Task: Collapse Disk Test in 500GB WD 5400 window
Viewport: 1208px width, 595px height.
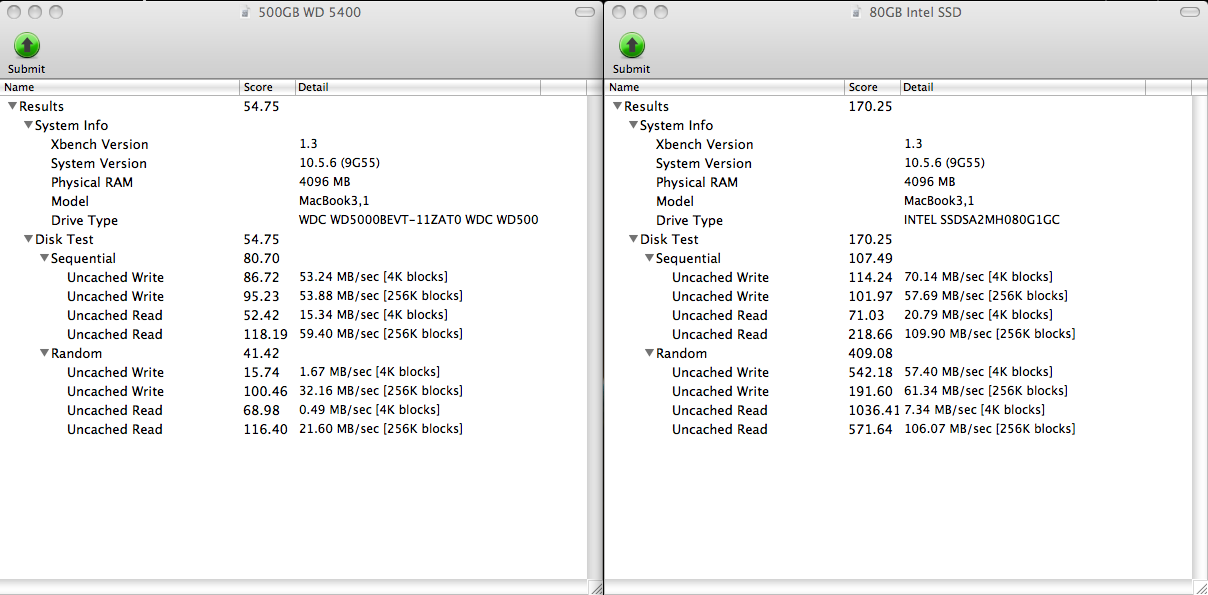Action: tap(28, 239)
